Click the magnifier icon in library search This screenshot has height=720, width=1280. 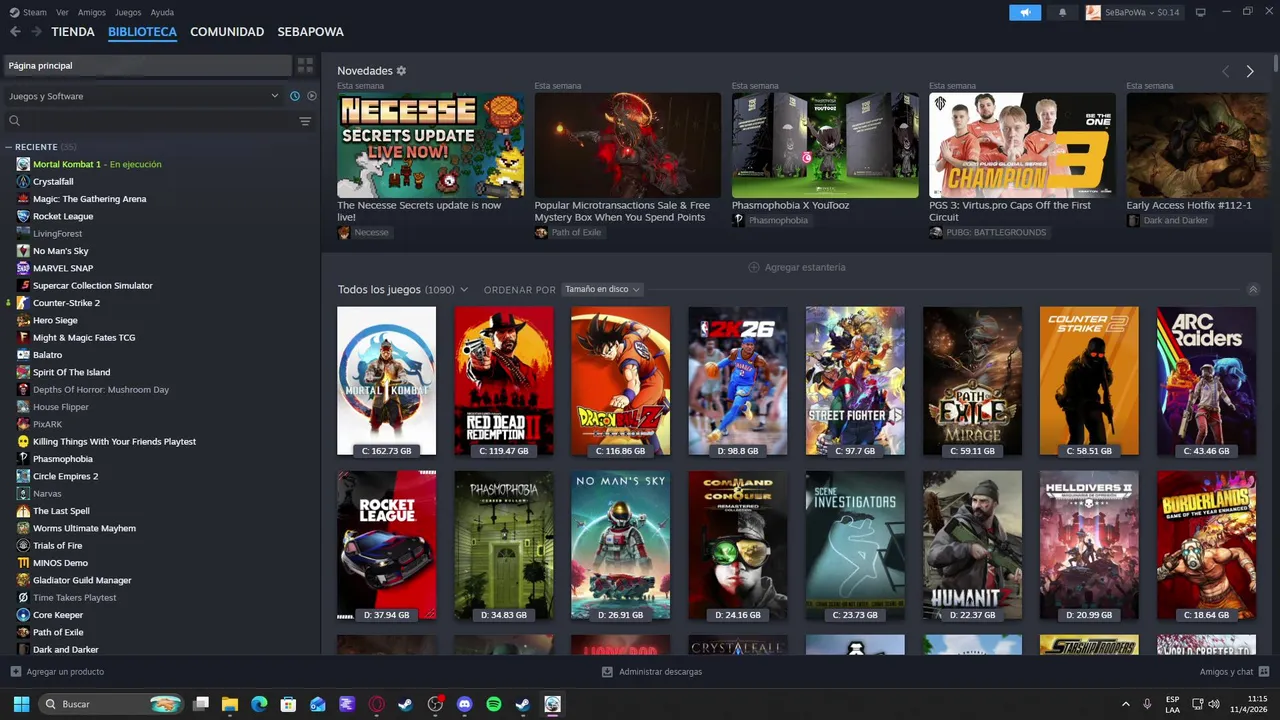[14, 121]
